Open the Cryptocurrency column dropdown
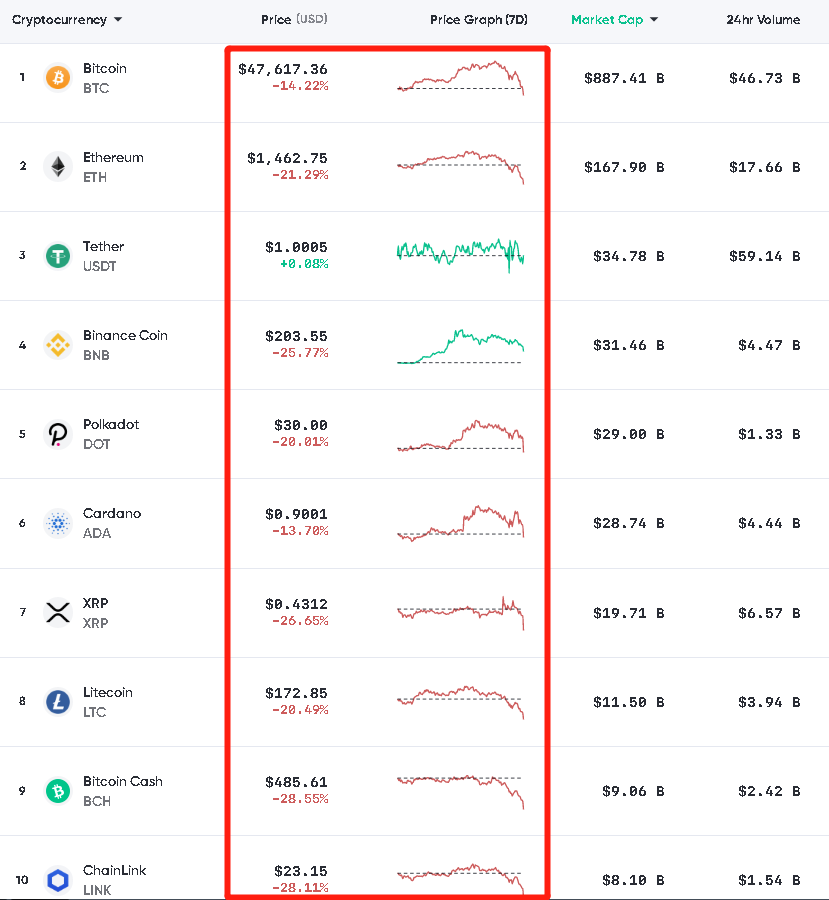The height and width of the screenshot is (900, 829). 67,20
